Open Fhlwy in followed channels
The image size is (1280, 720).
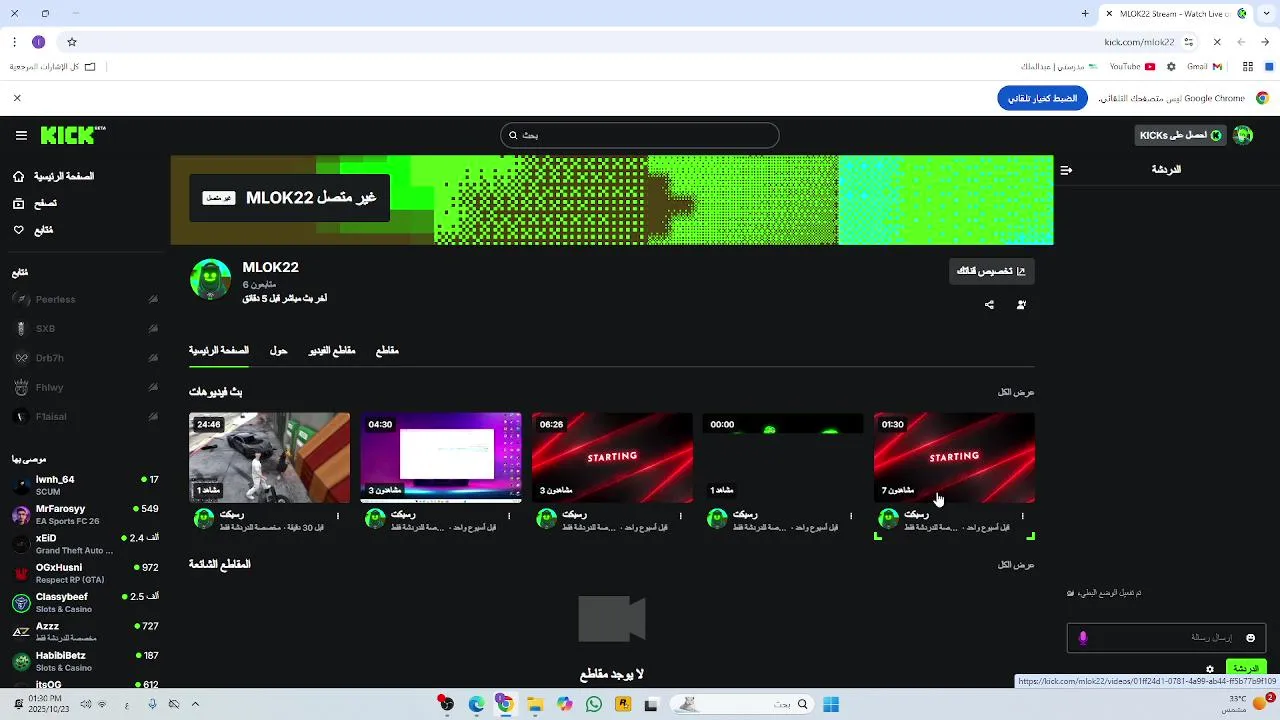[x=85, y=387]
